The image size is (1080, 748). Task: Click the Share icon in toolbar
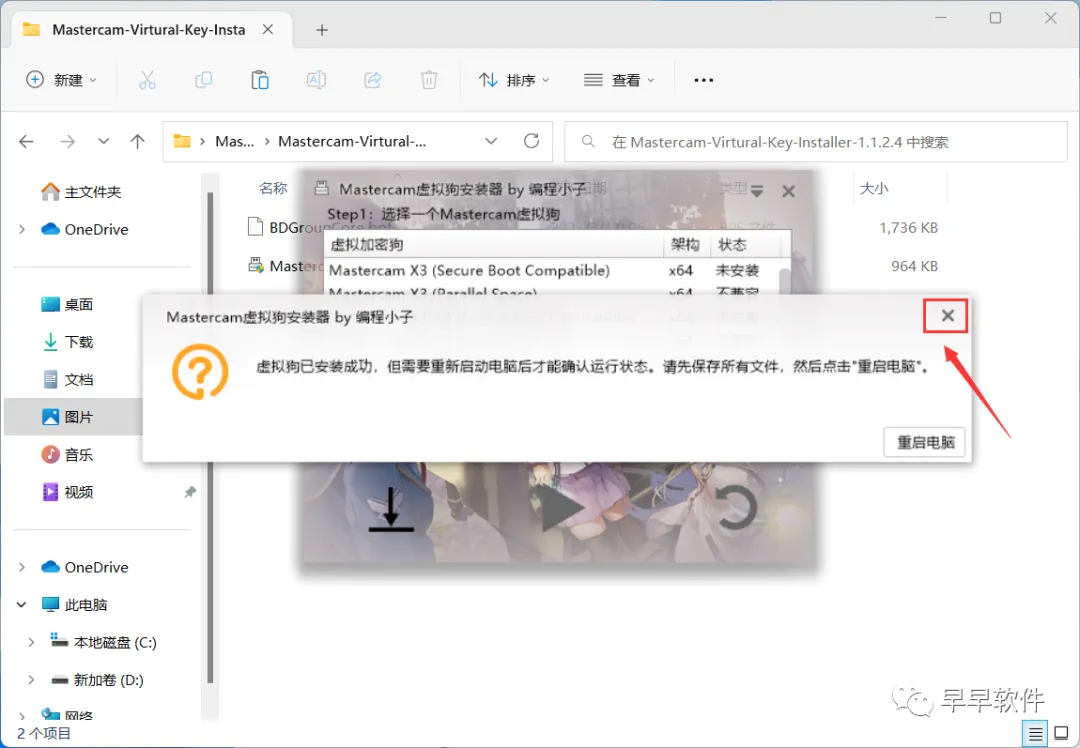[x=373, y=80]
